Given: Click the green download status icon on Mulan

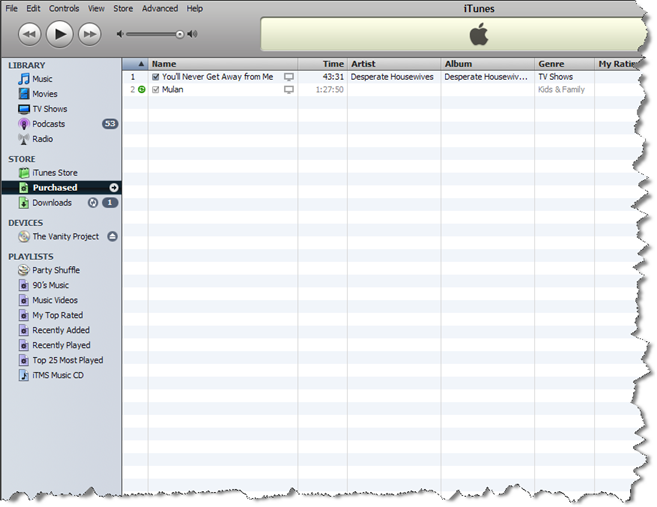Looking at the screenshot, I should (142, 89).
